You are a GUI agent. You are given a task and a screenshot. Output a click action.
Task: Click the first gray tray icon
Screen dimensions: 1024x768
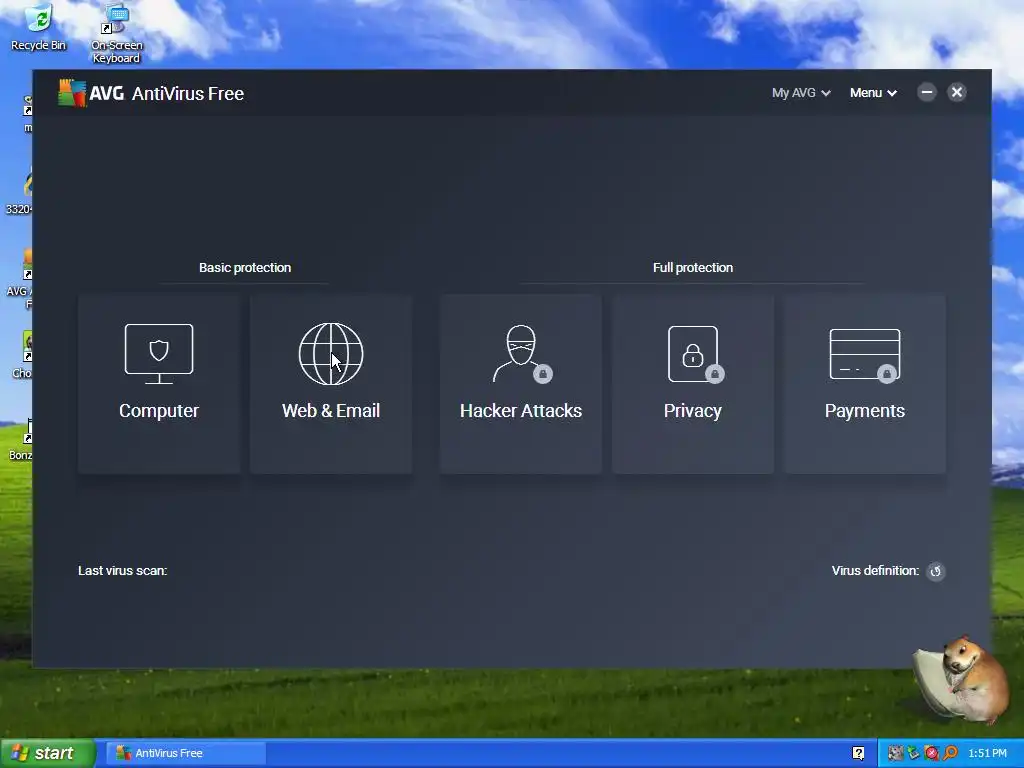[x=895, y=753]
